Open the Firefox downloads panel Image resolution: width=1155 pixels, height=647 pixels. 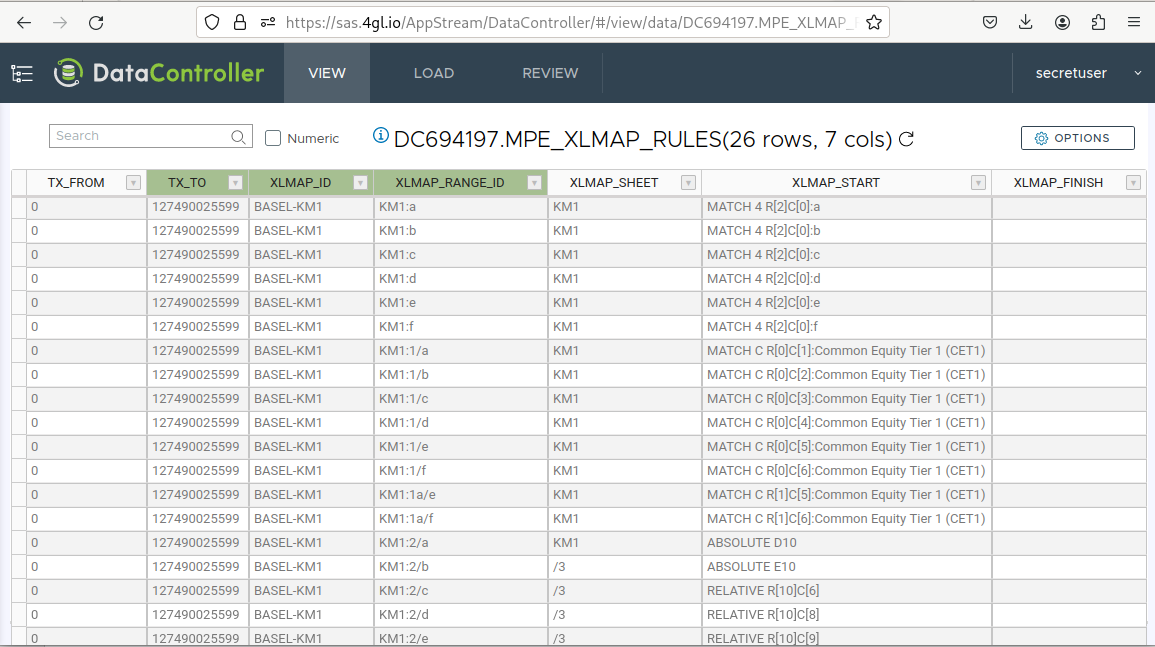pyautogui.click(x=1025, y=22)
